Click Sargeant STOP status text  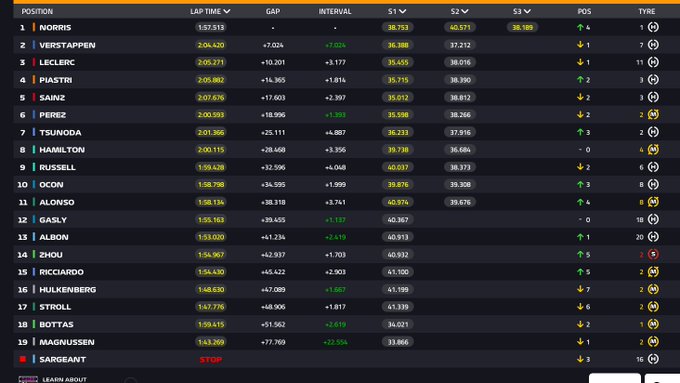(211, 360)
